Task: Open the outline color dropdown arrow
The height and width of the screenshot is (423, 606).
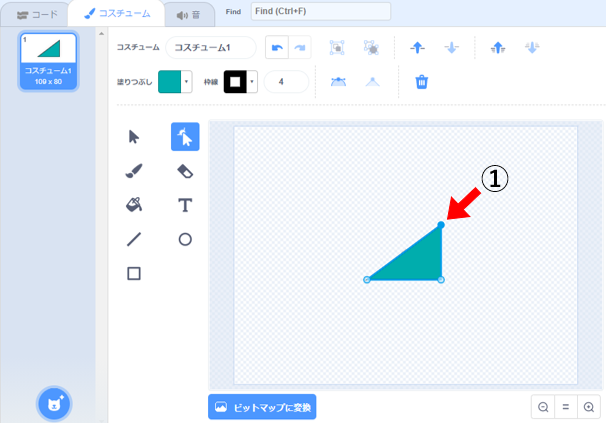Action: point(252,82)
